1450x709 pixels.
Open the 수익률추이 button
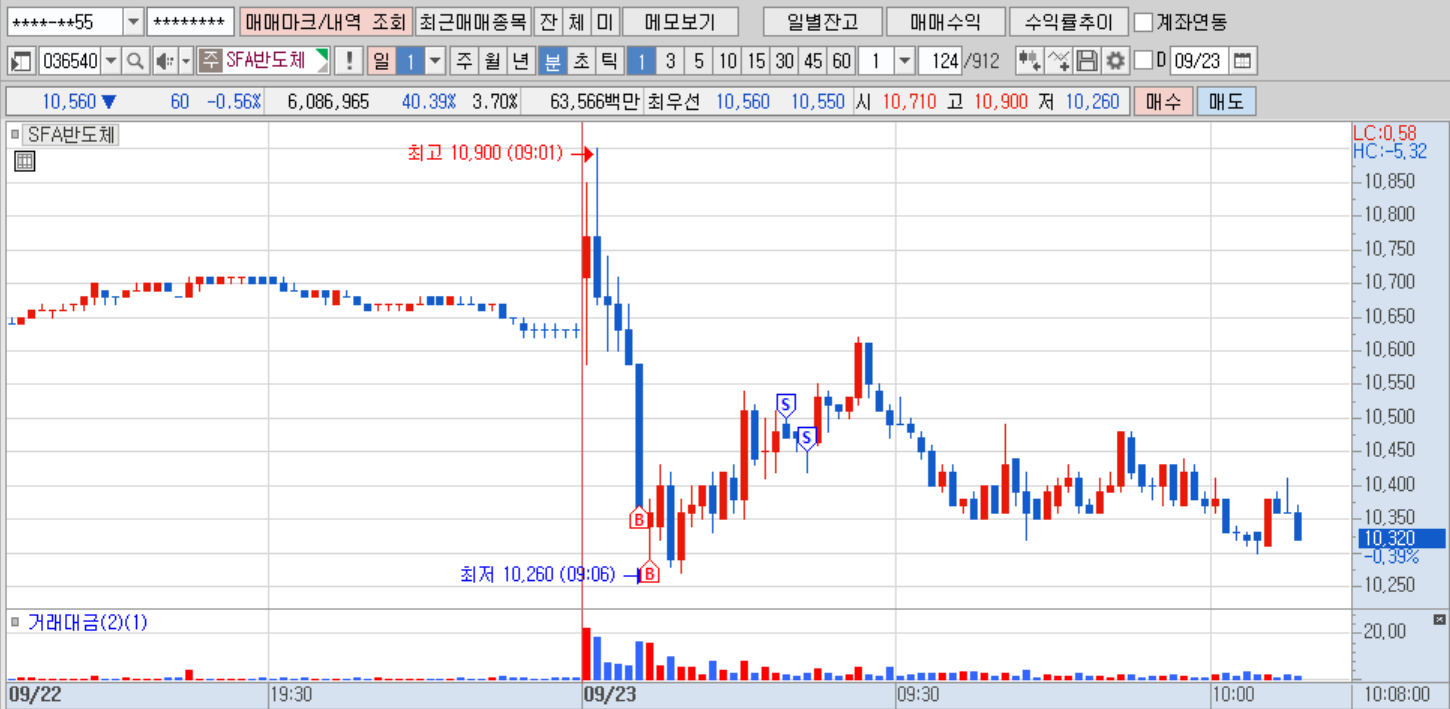coord(1068,21)
